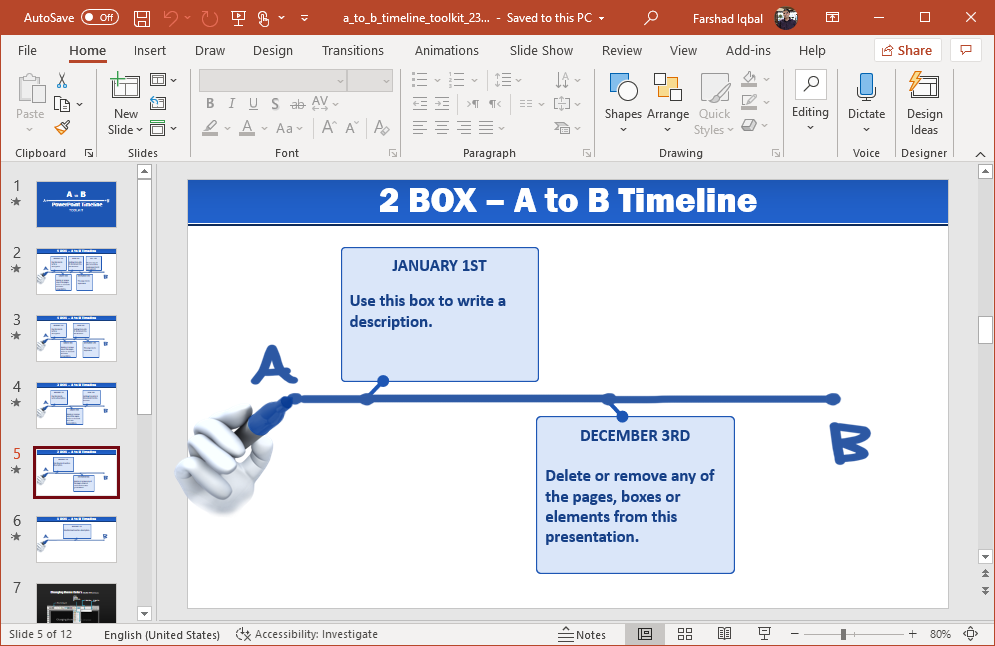Switch to Slide Sorter view icon
This screenshot has height=646, width=995.
[685, 634]
